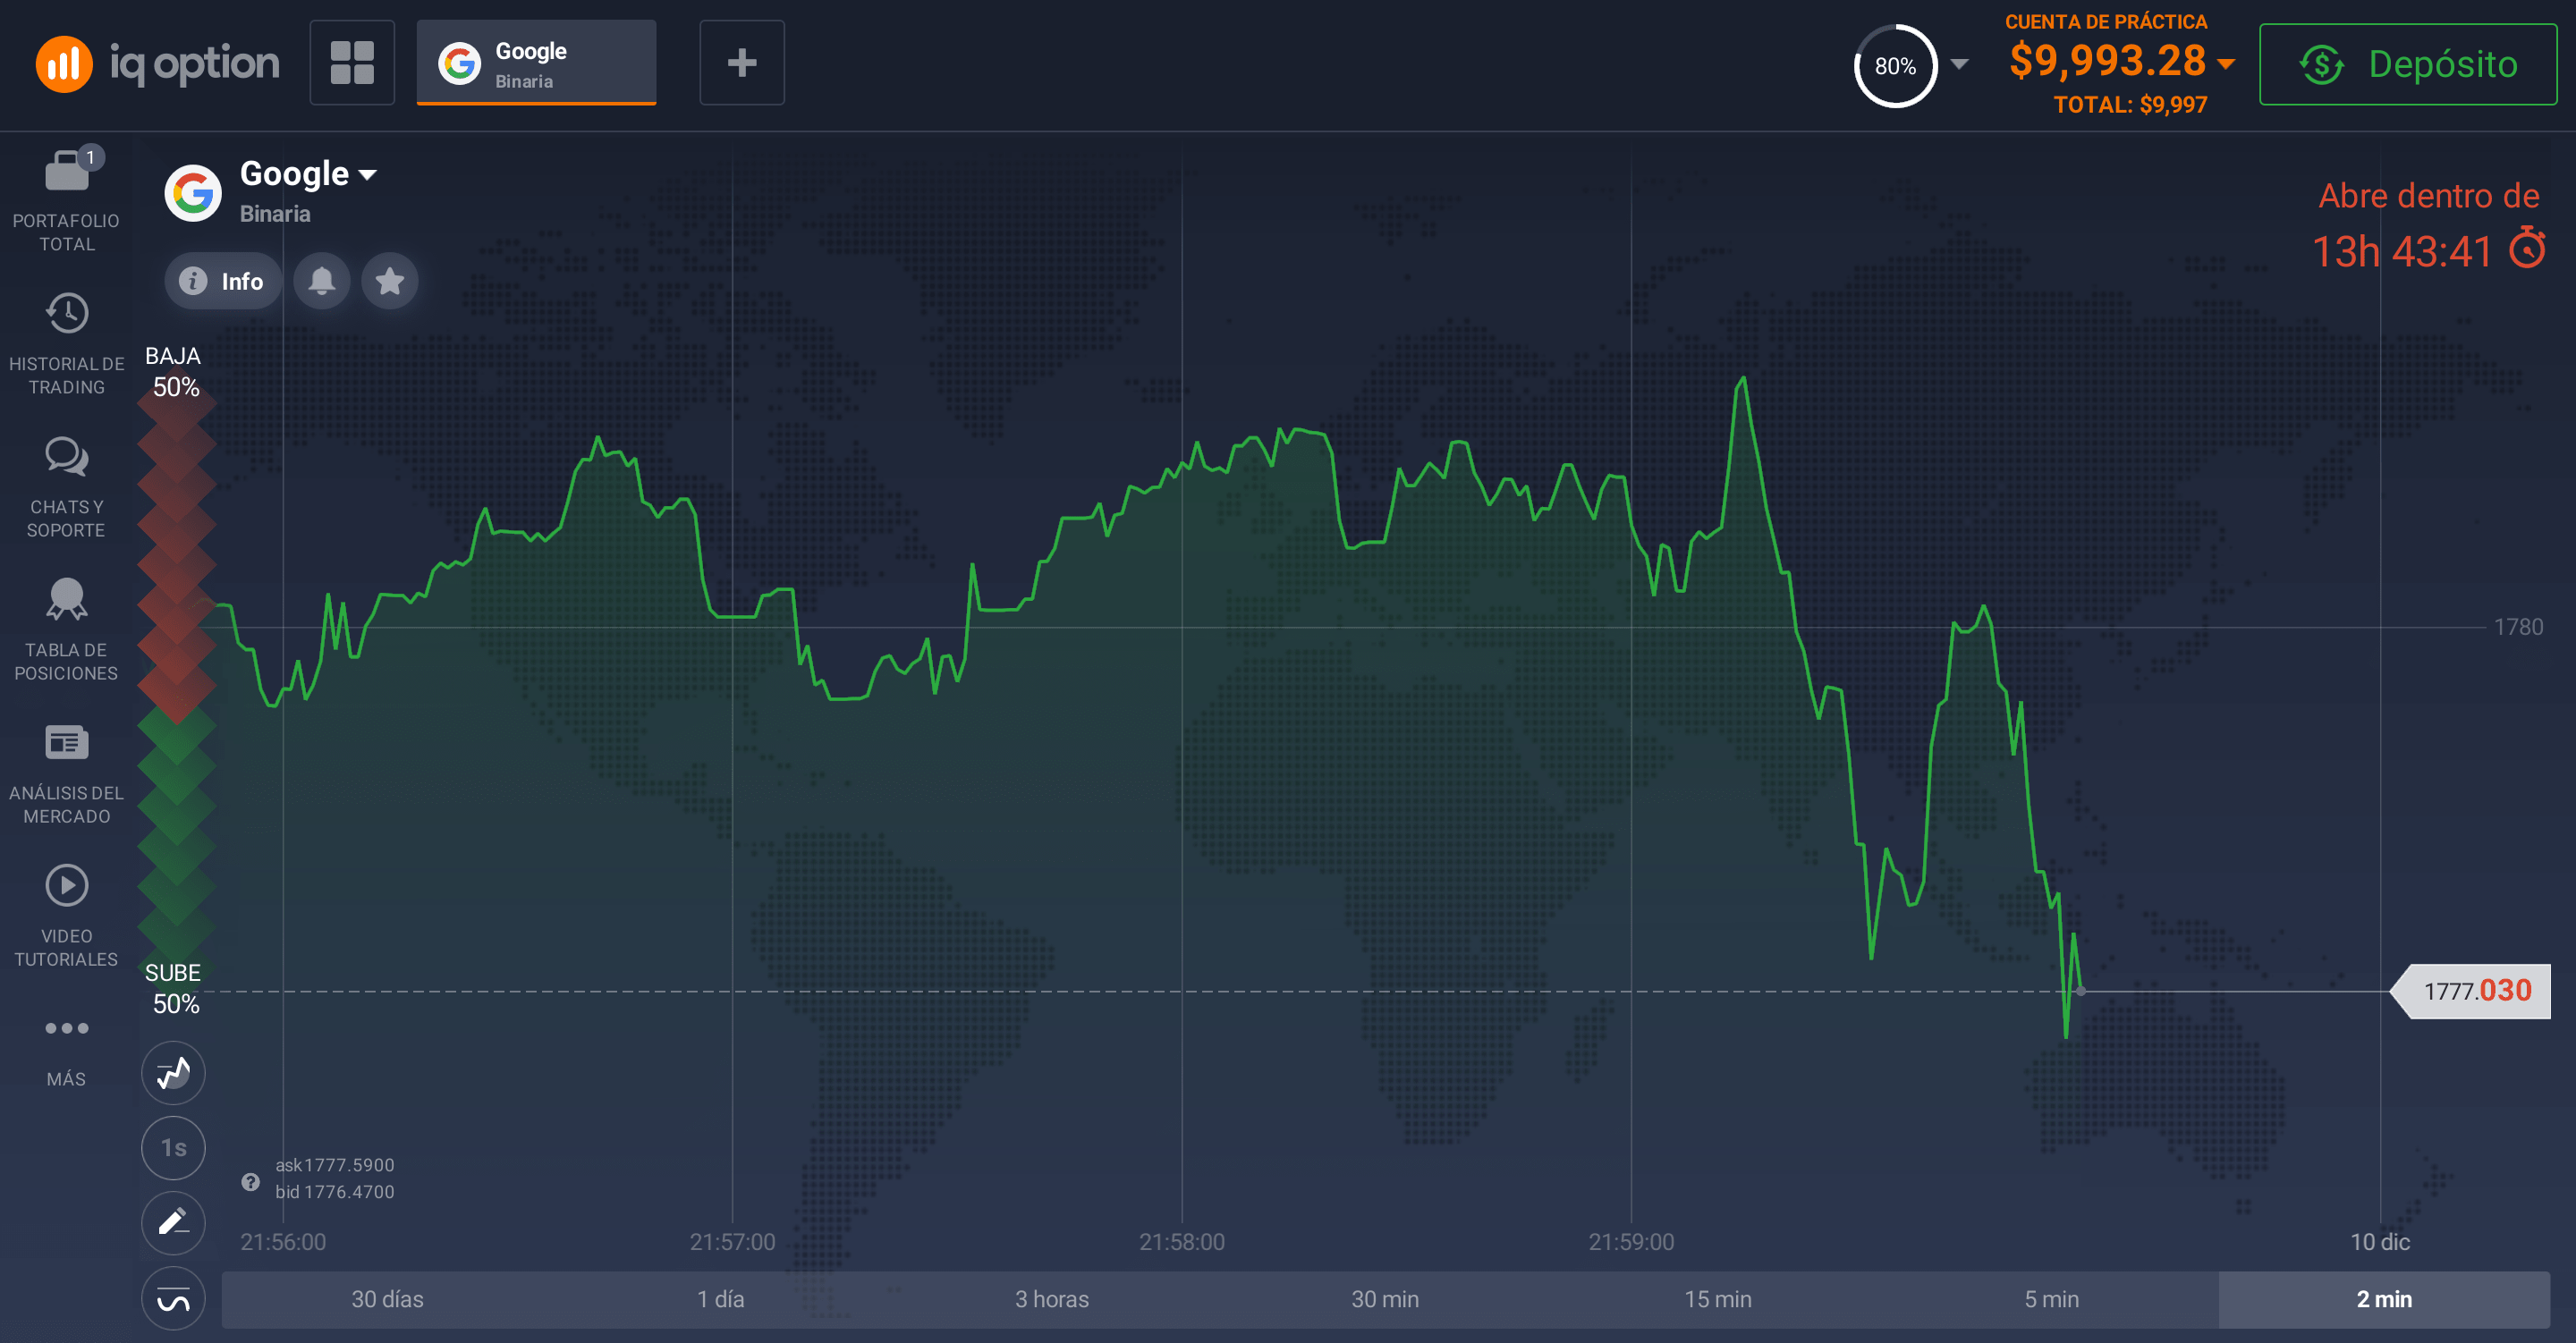The height and width of the screenshot is (1343, 2576).
Task: Select the 5 min time range
Action: (x=2051, y=1299)
